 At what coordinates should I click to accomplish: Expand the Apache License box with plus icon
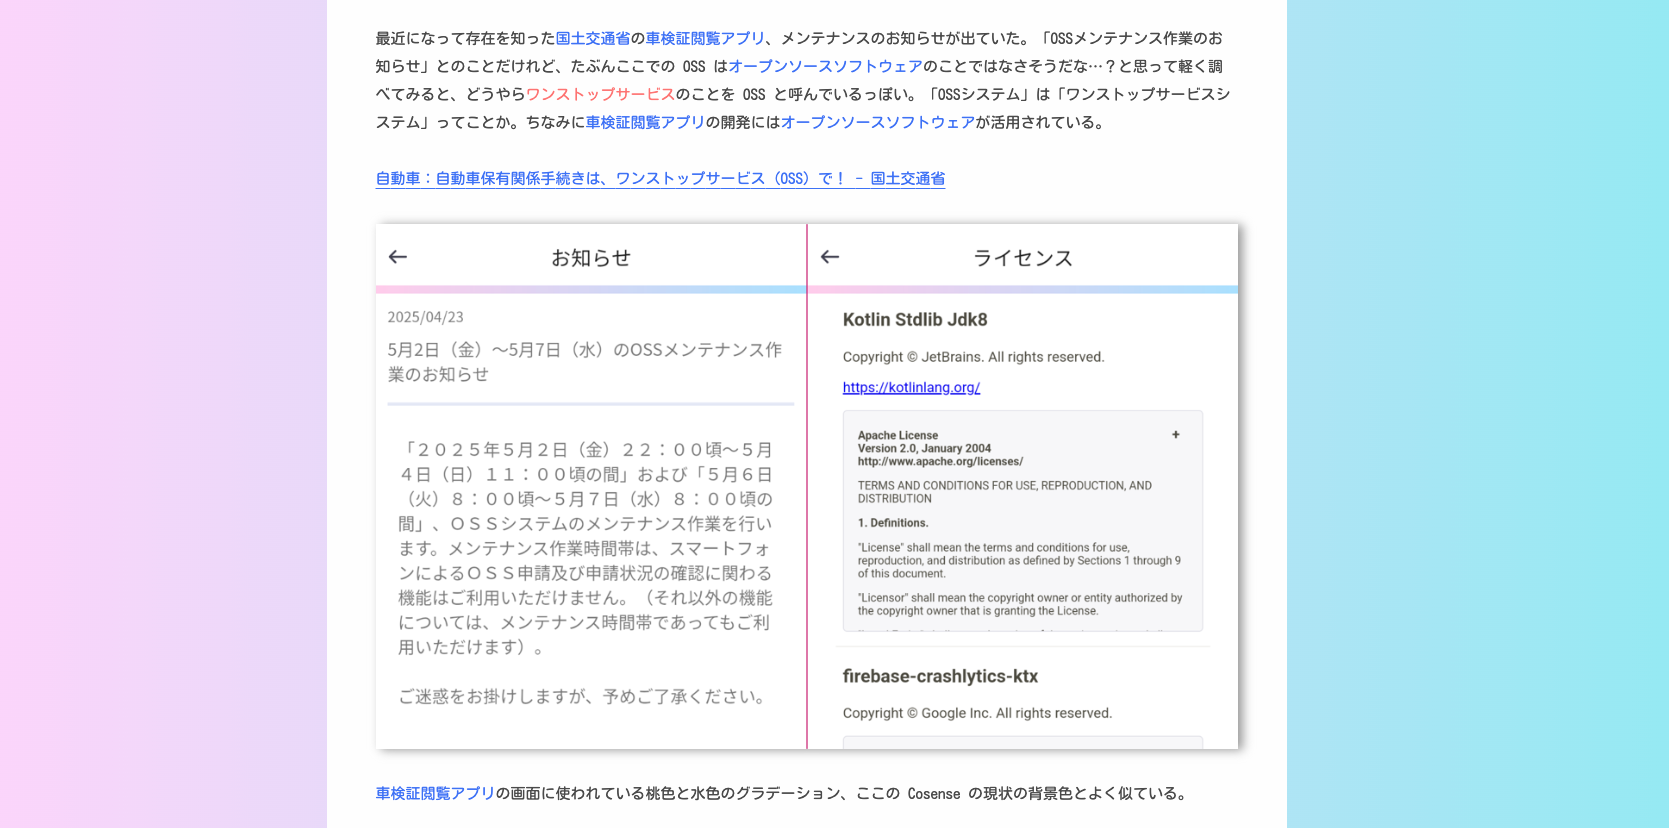click(x=1176, y=435)
